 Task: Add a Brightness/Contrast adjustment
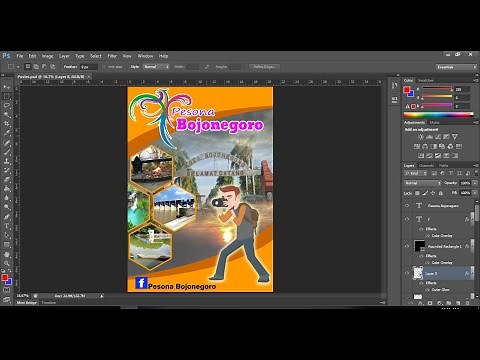421,137
